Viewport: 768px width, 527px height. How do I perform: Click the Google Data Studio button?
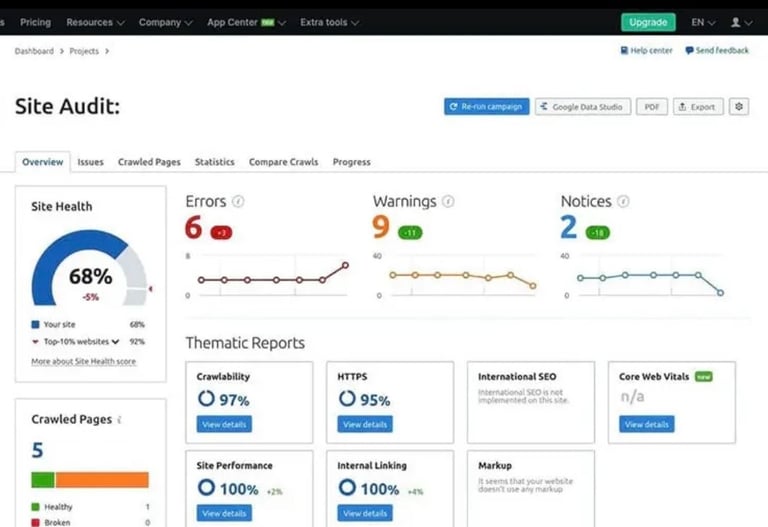coord(583,106)
